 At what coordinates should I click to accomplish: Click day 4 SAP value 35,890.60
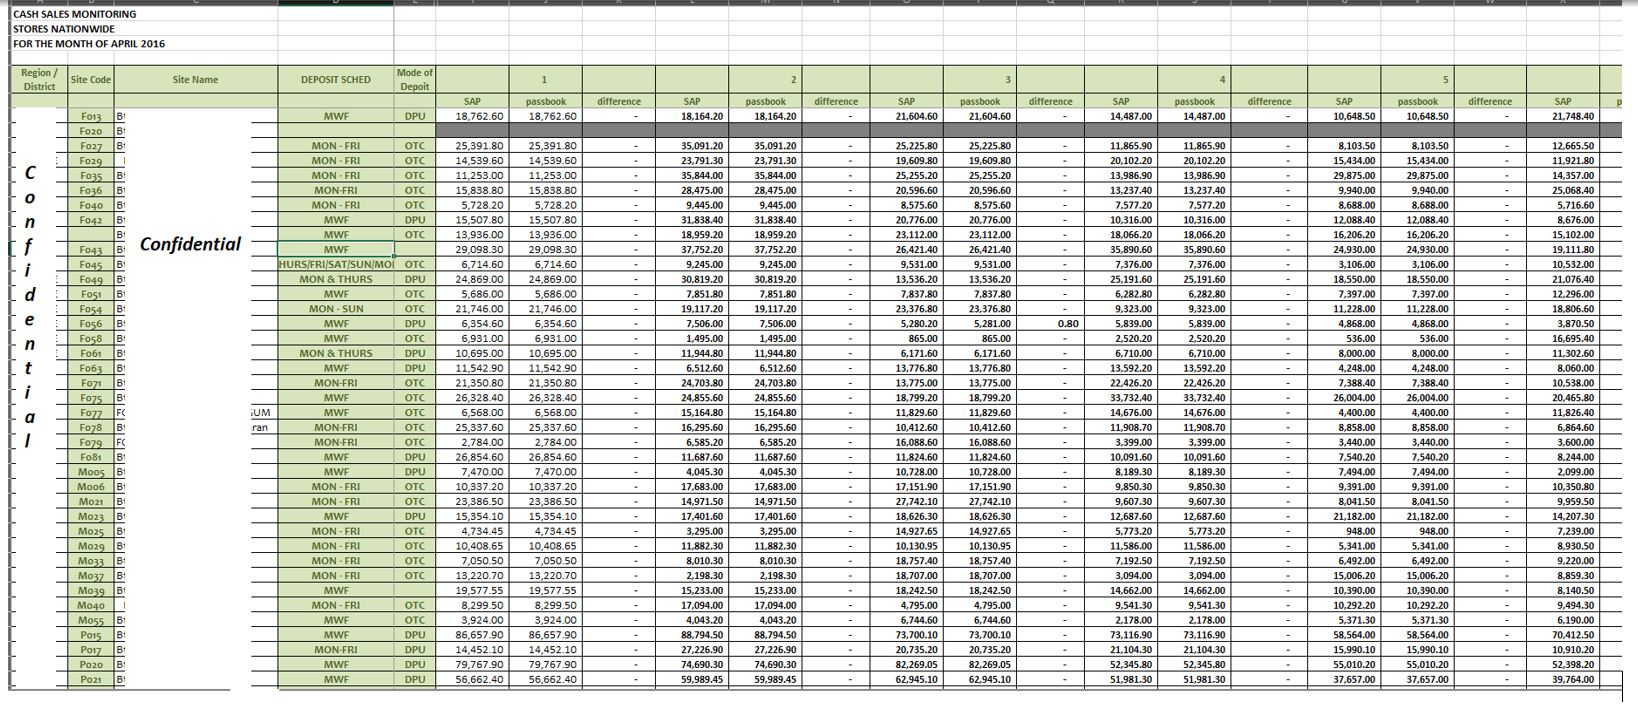[x=1121, y=250]
